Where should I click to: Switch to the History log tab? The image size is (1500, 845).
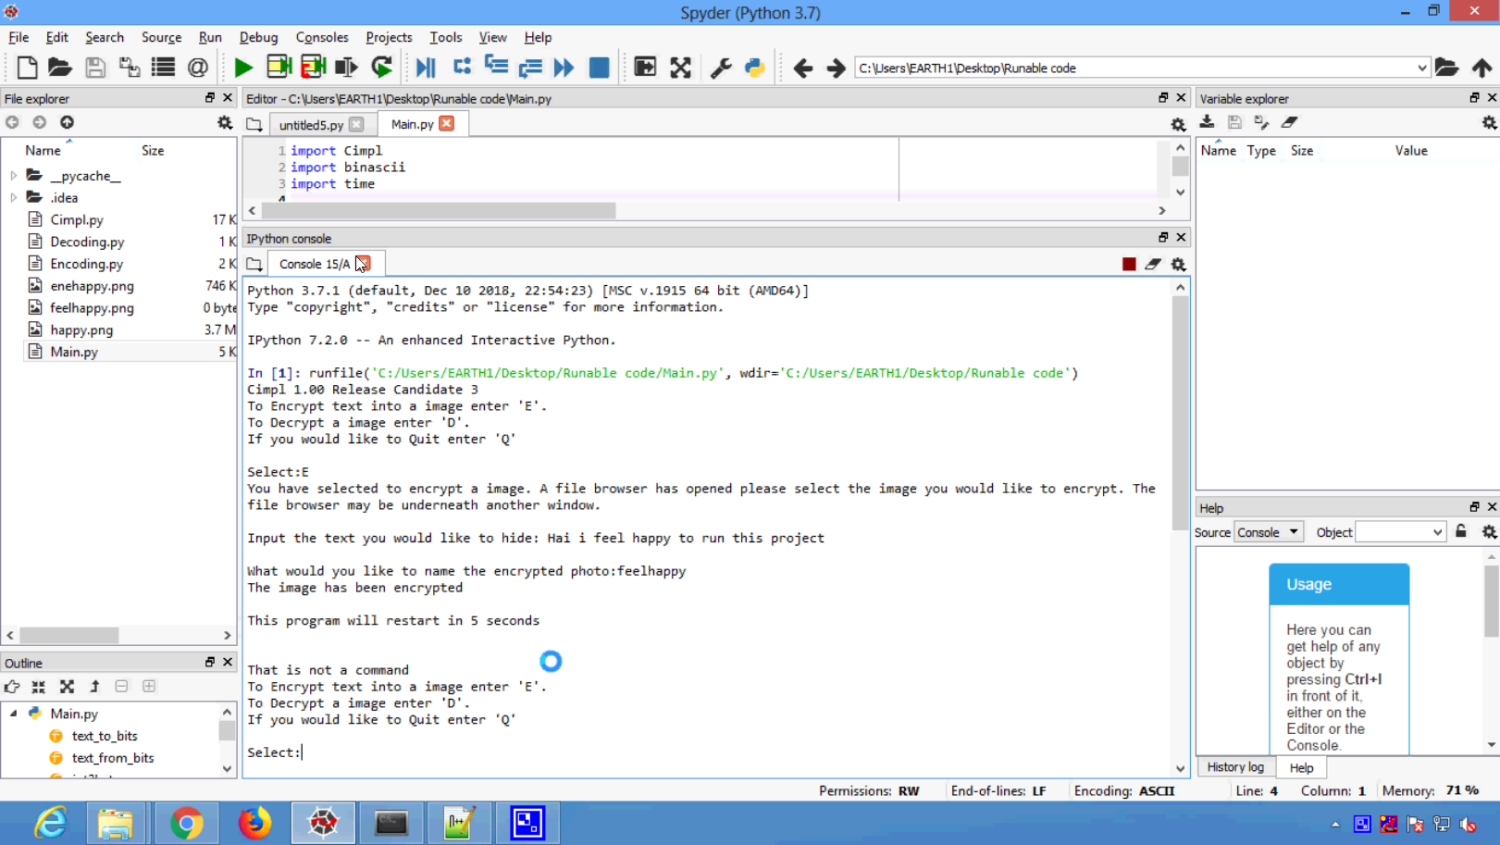tap(1235, 767)
